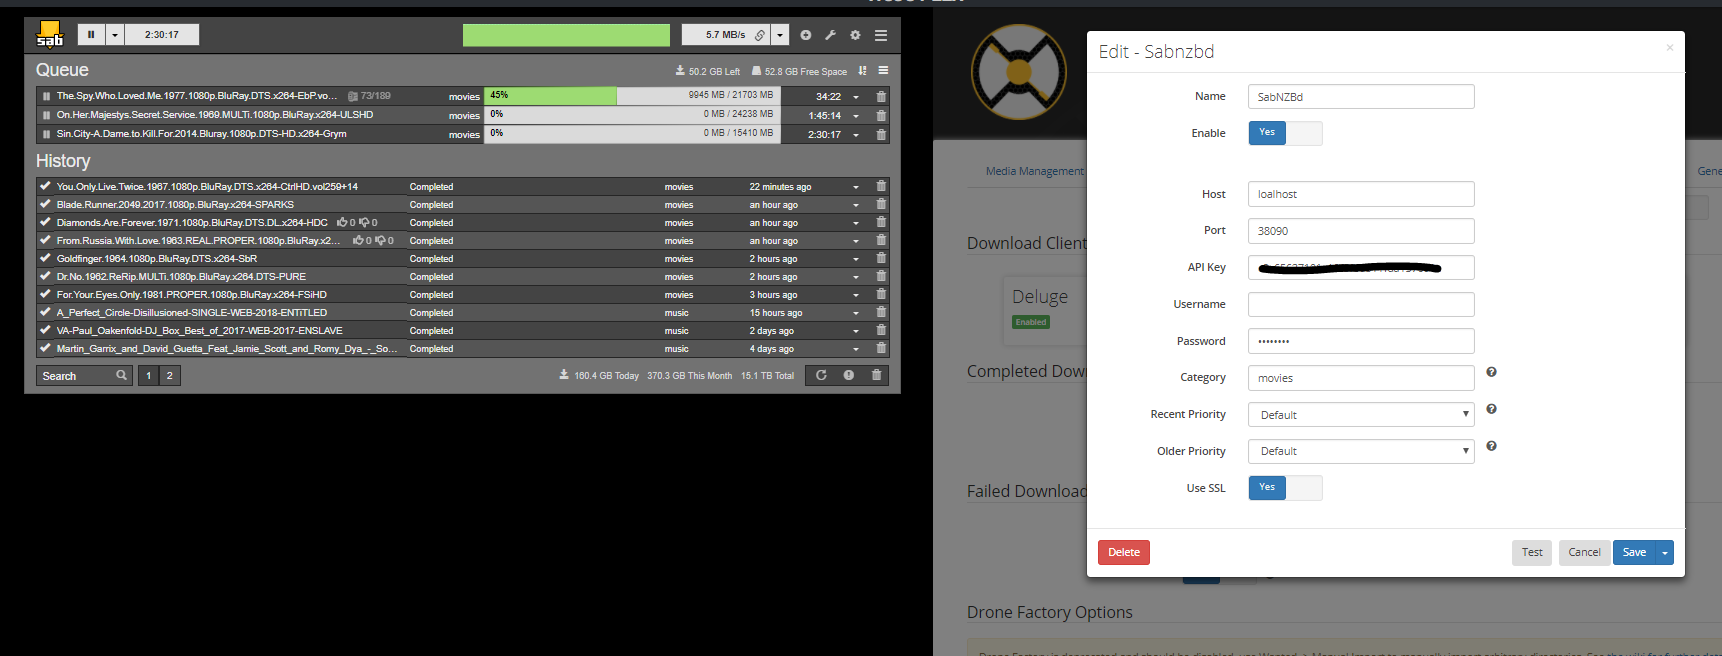This screenshot has height=656, width=1722.
Task: Go to history page 2
Action: coord(170,376)
